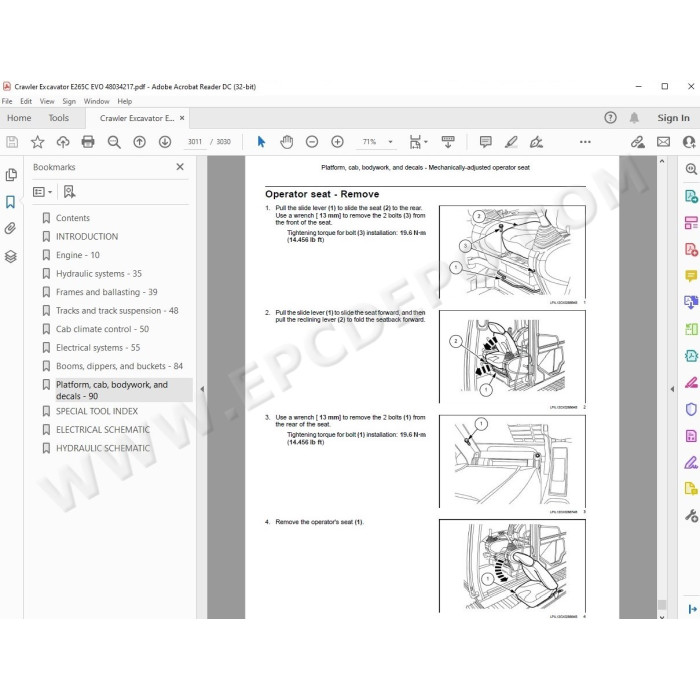Open the Window menu
This screenshot has width=700, height=700.
point(96,101)
